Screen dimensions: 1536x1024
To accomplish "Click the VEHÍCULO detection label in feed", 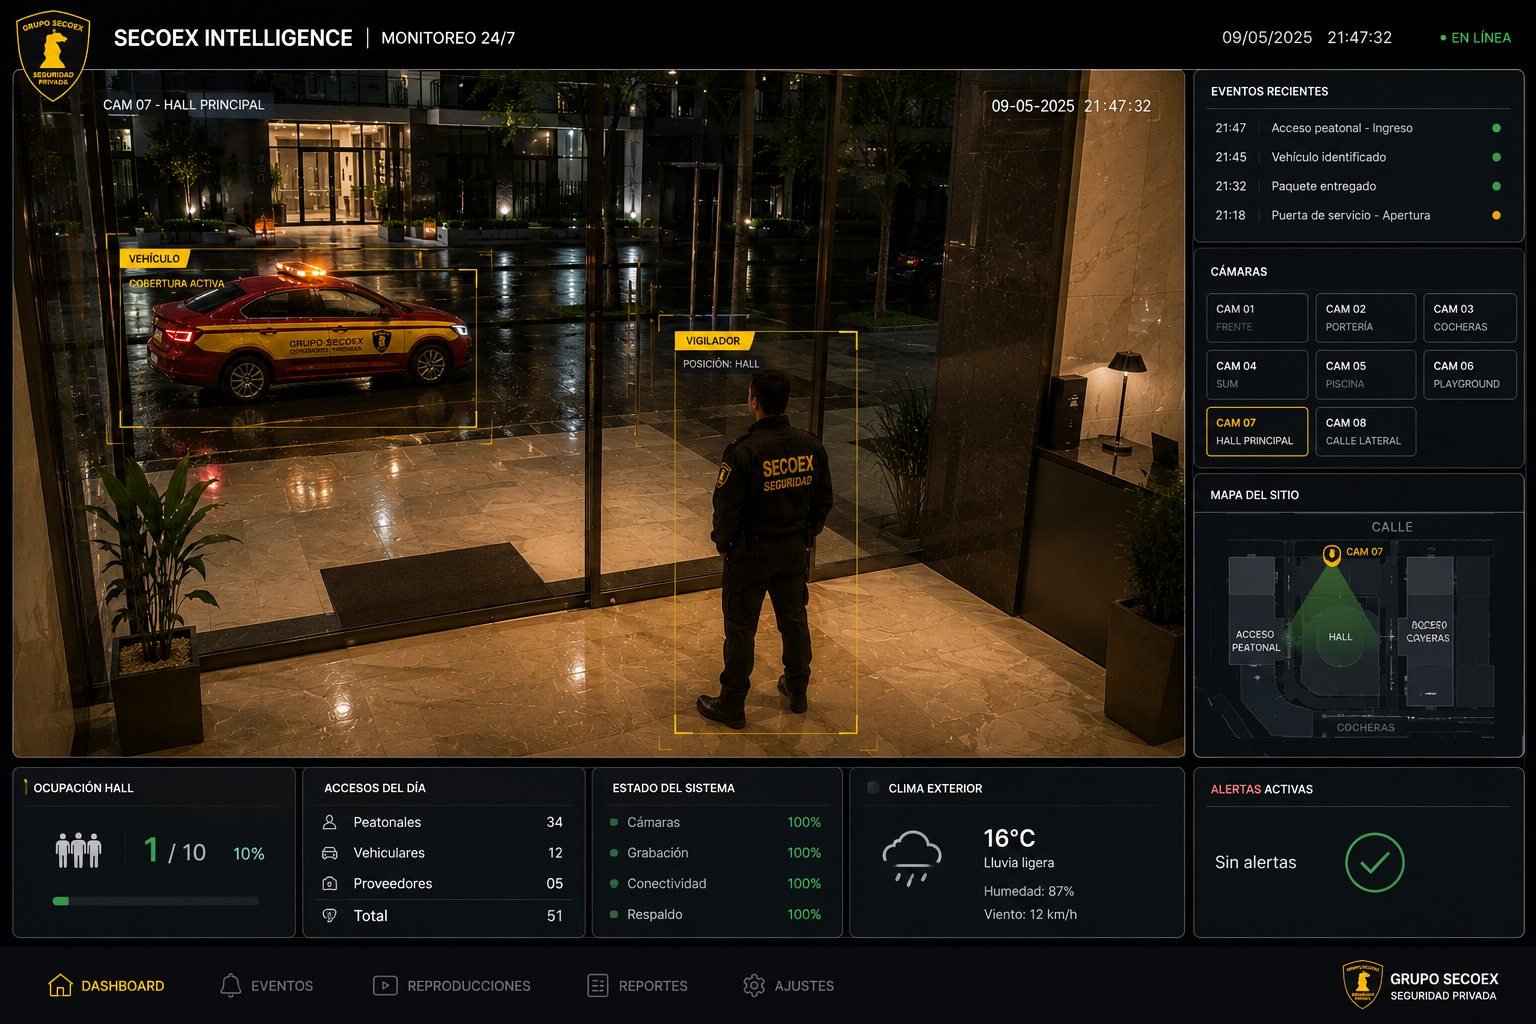I will [x=154, y=259].
